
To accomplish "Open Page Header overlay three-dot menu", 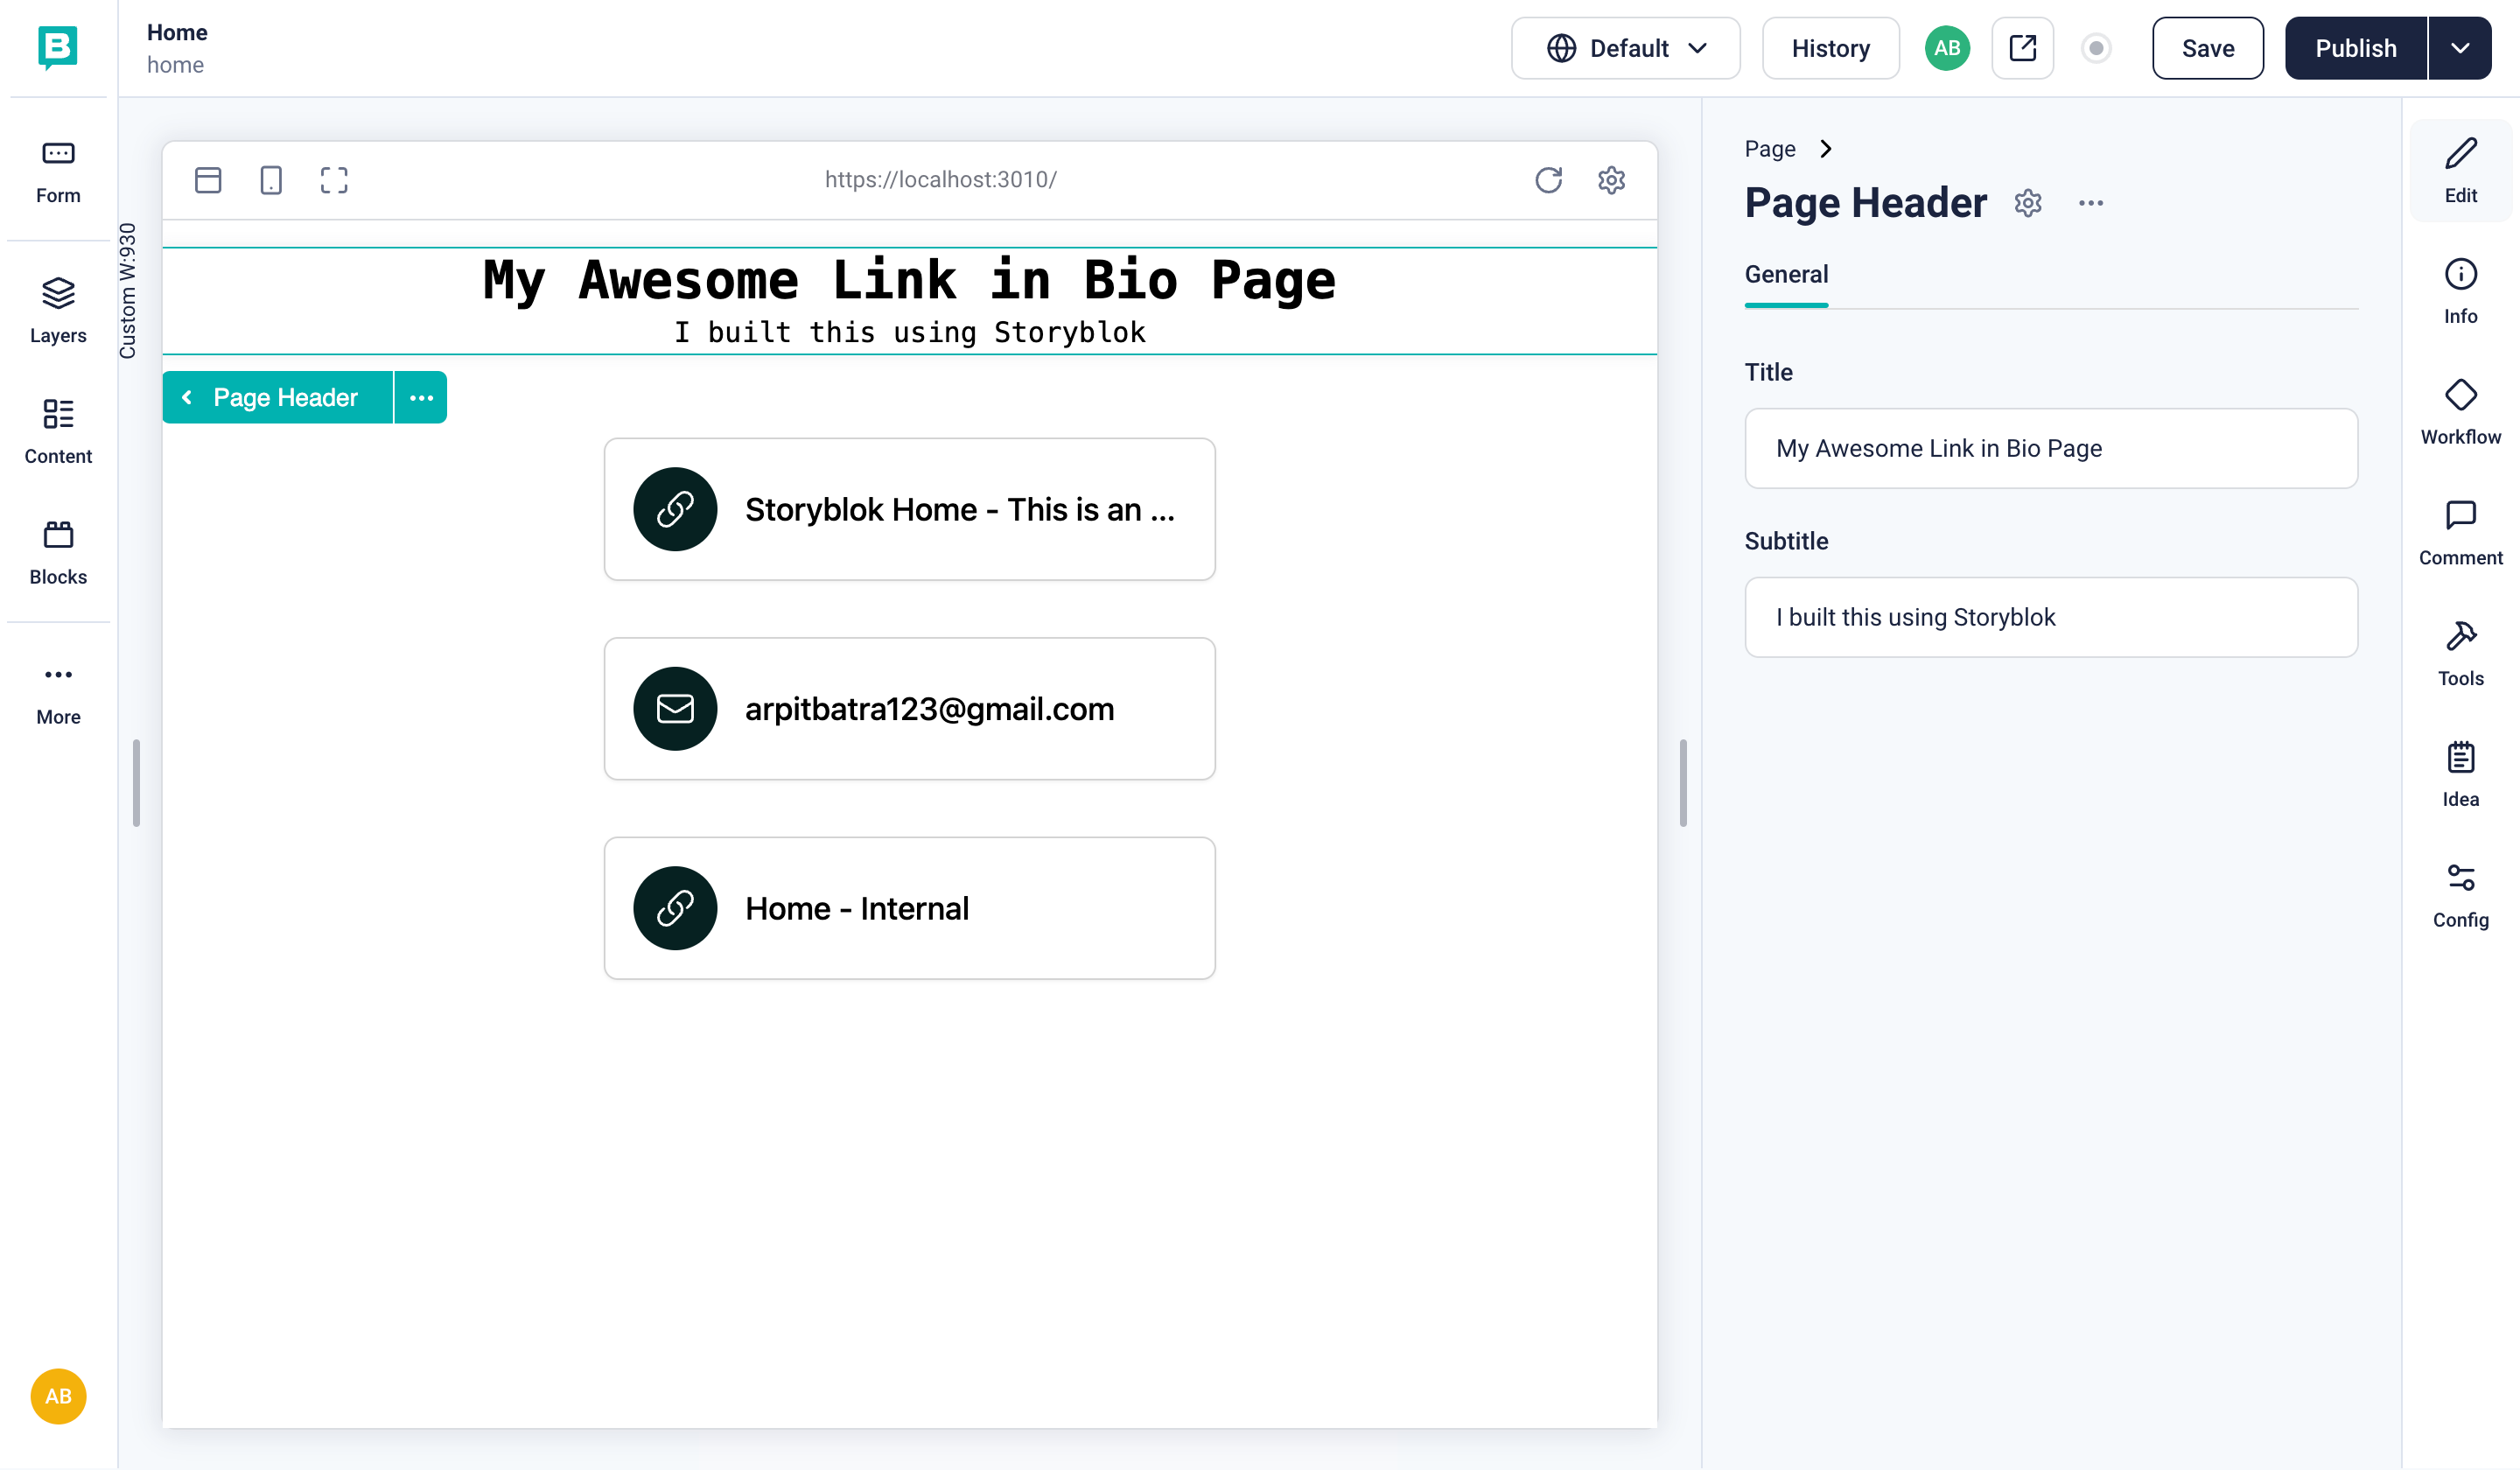I will tap(421, 397).
